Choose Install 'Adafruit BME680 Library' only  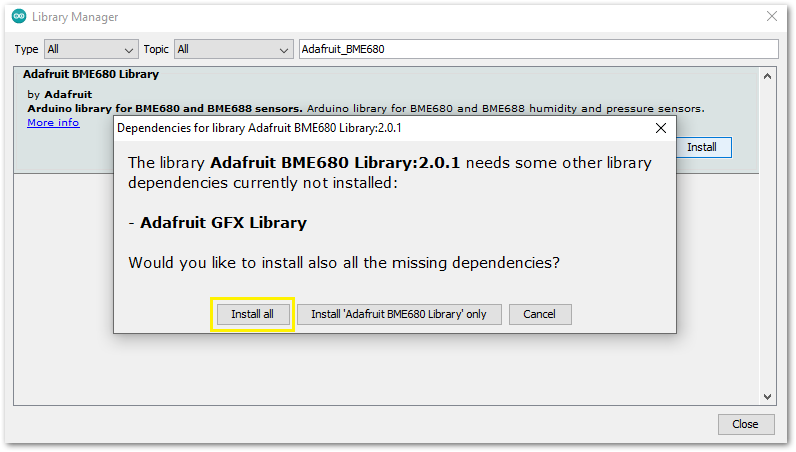pyautogui.click(x=398, y=314)
